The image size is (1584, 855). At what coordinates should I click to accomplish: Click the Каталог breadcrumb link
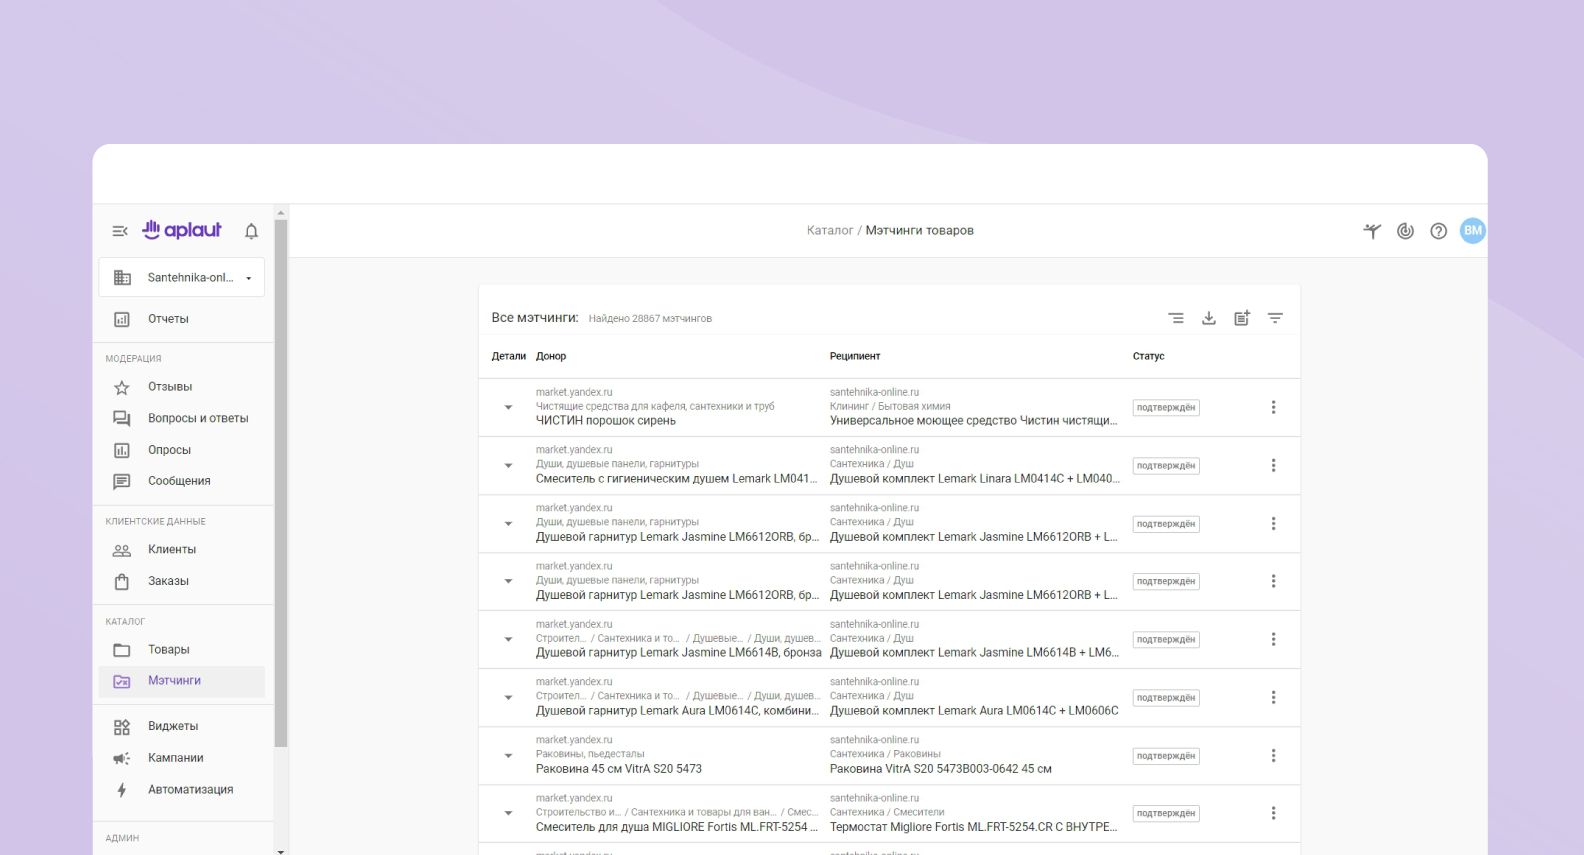click(829, 231)
